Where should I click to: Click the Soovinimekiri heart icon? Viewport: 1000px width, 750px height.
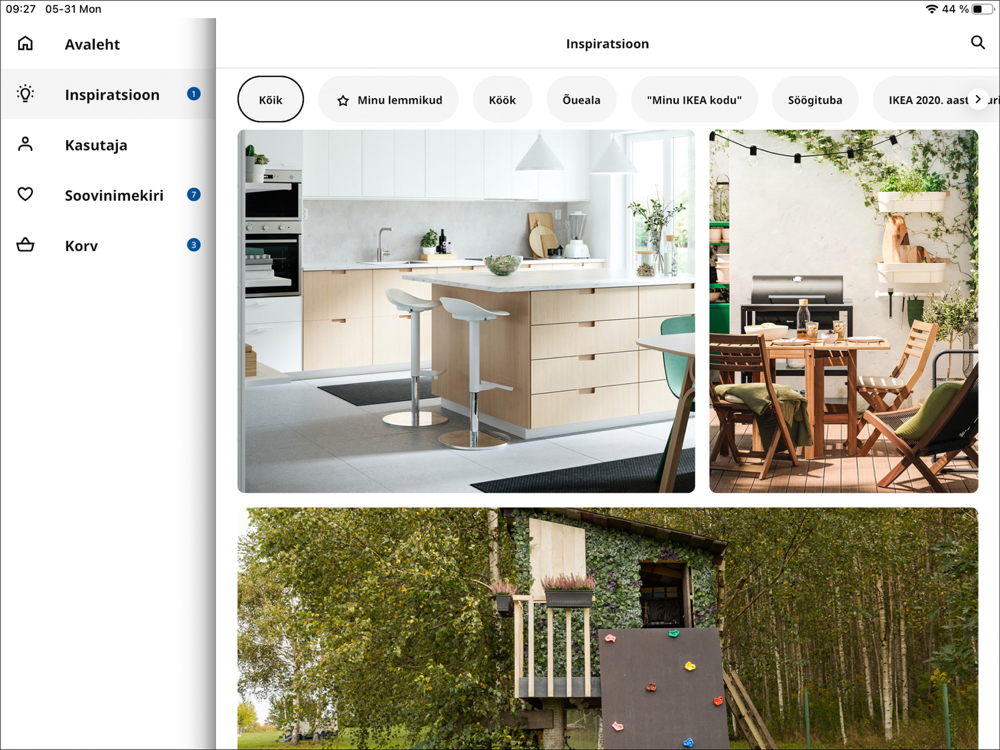pos(26,195)
